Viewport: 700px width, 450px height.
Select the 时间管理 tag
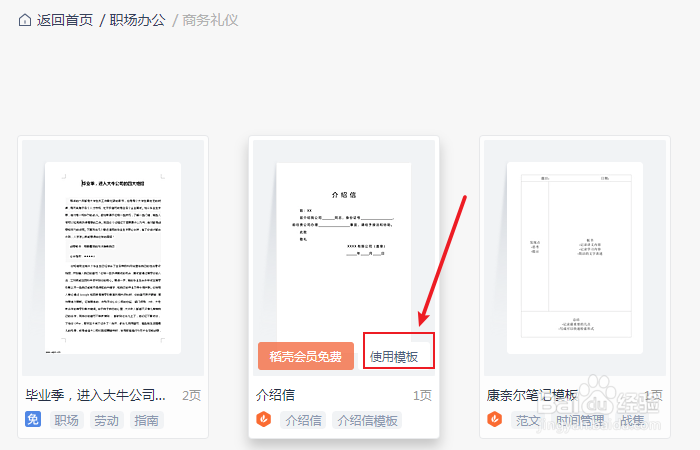(580, 420)
